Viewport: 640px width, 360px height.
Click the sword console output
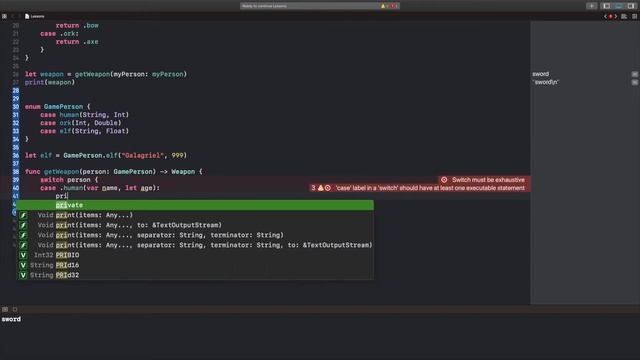[x=11, y=319]
